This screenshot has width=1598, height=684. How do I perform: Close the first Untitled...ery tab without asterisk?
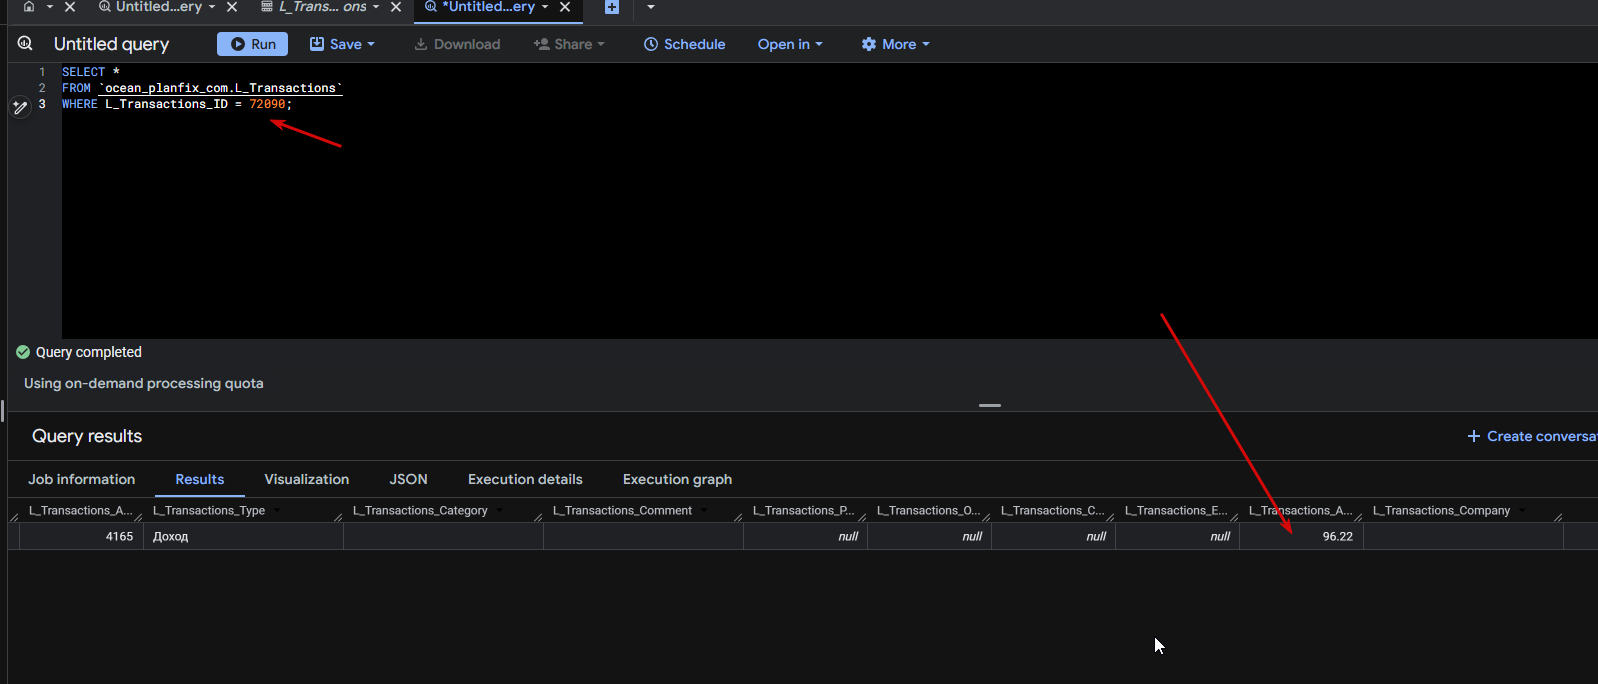point(232,7)
